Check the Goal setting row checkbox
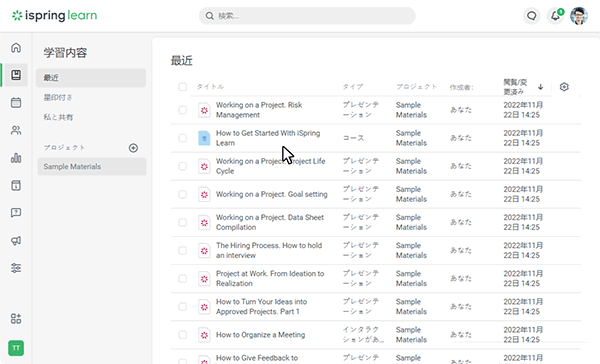Screen dimensions: 600x364 pyautogui.click(x=183, y=194)
